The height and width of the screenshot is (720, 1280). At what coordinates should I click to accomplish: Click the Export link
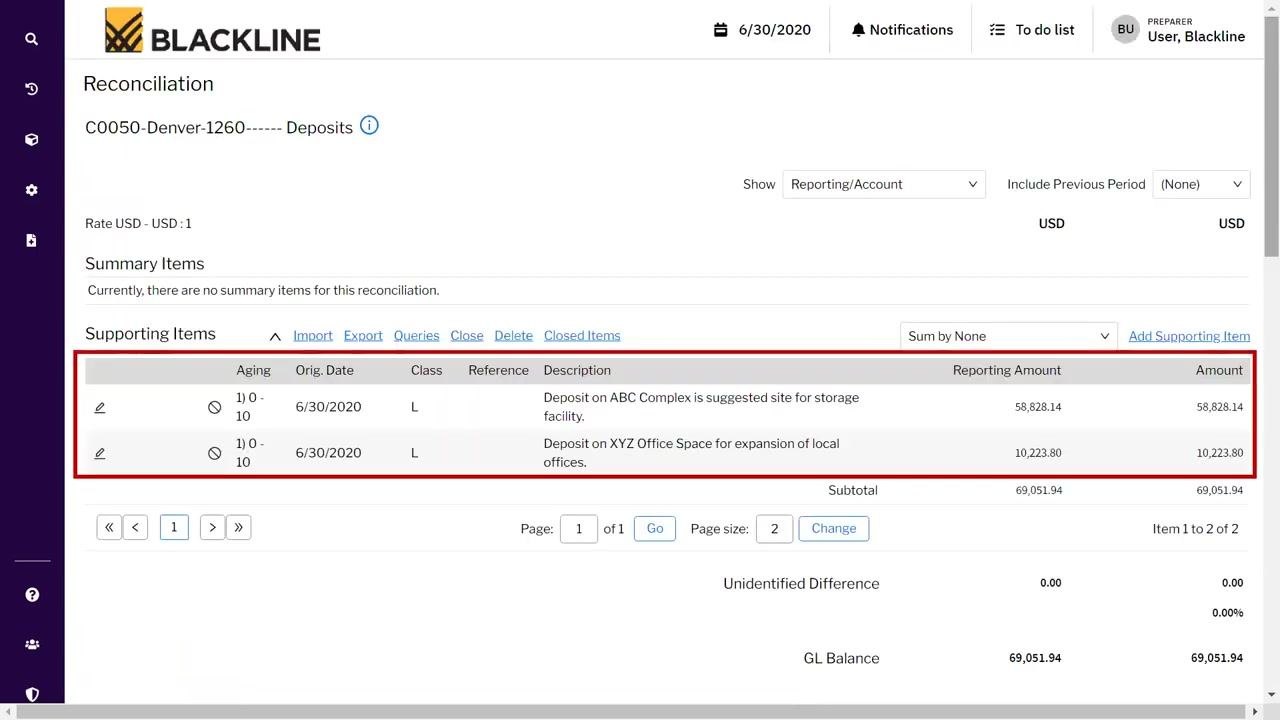tap(363, 336)
